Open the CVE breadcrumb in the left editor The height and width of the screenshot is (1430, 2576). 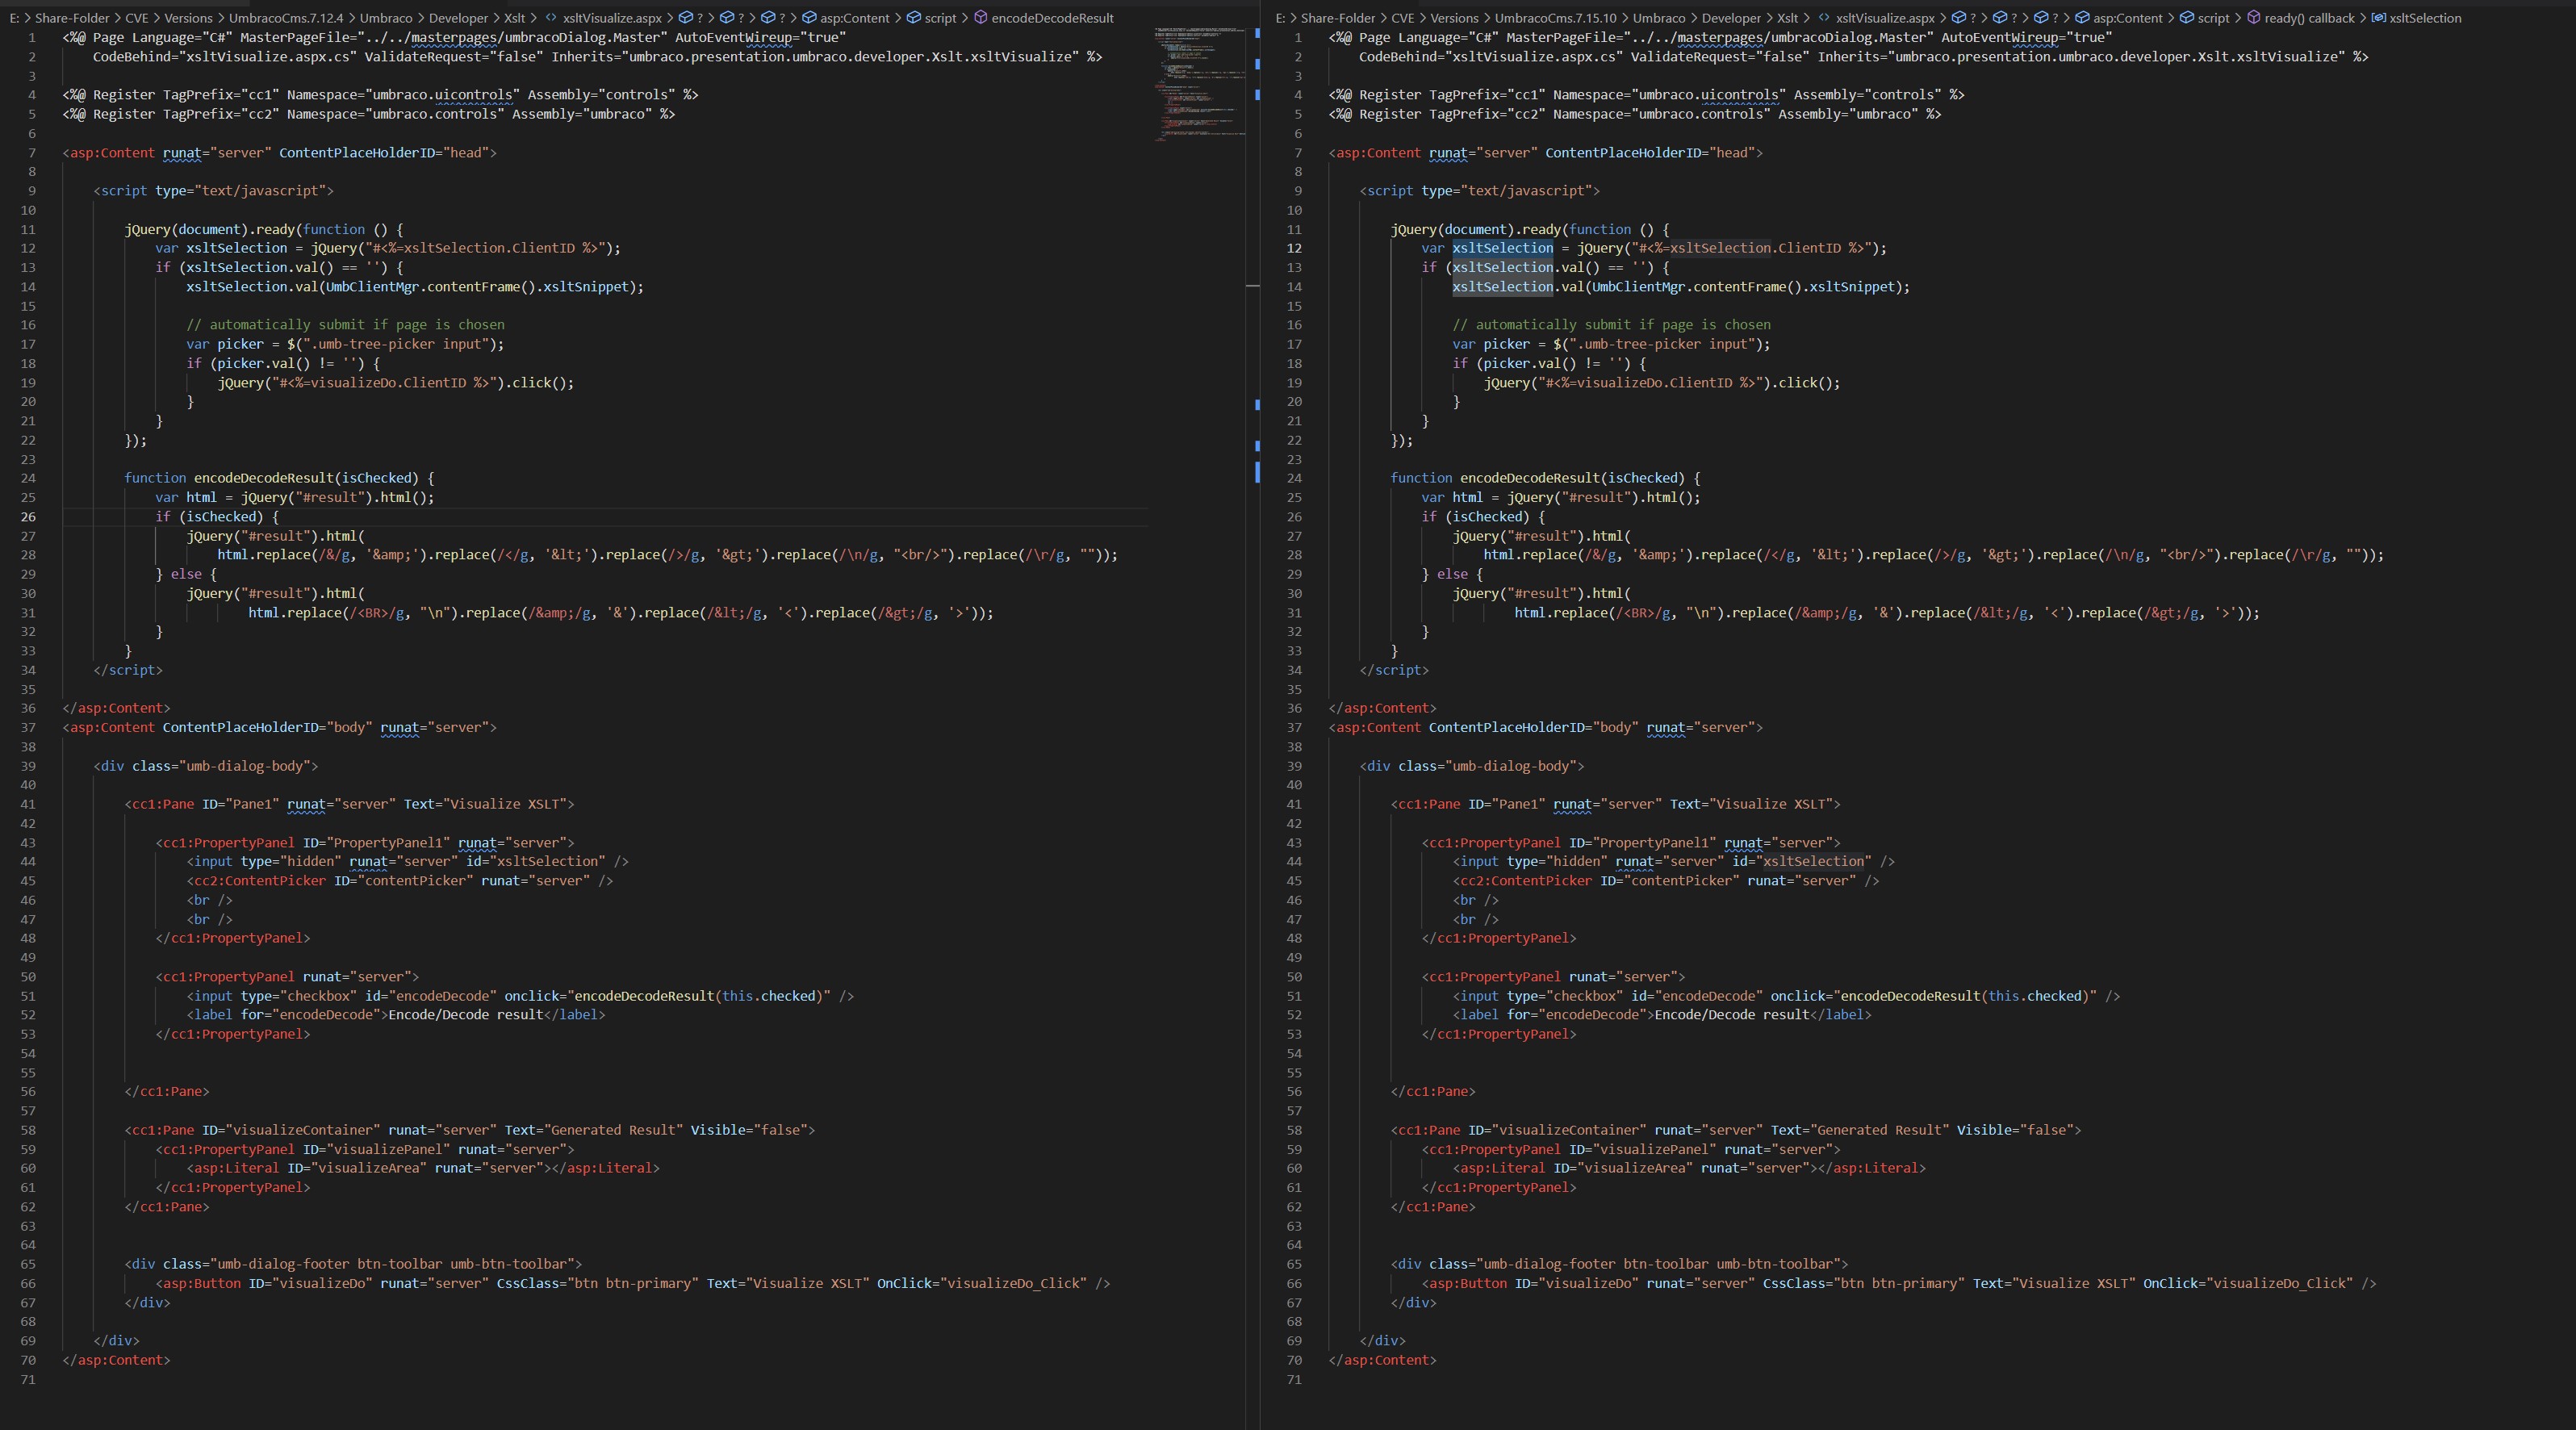(x=138, y=18)
